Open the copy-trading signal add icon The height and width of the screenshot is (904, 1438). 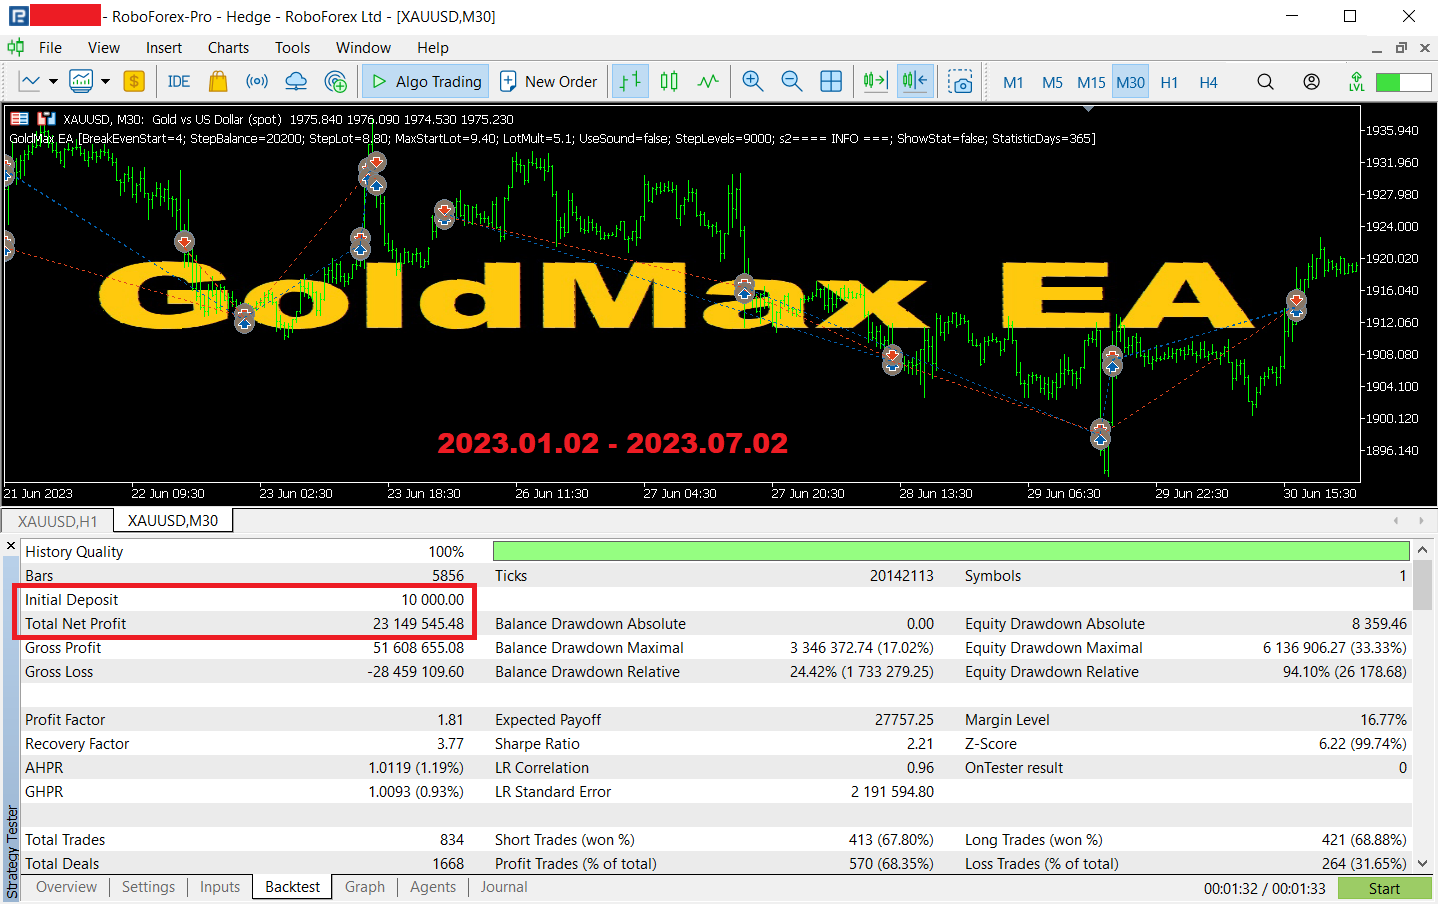pyautogui.click(x=336, y=82)
